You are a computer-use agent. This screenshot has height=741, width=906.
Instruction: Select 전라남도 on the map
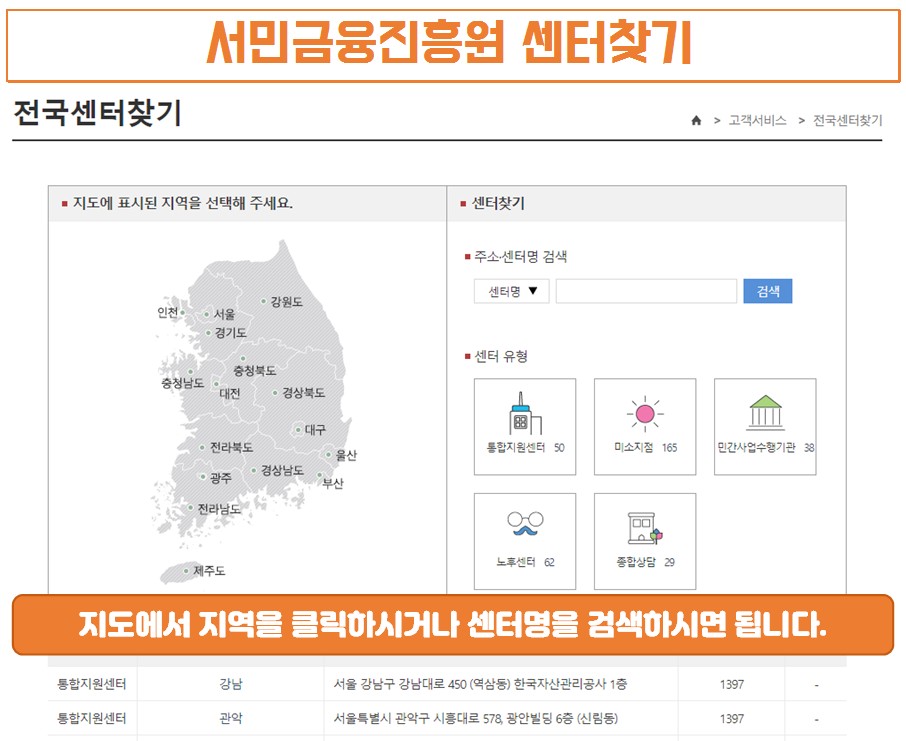coord(219,509)
